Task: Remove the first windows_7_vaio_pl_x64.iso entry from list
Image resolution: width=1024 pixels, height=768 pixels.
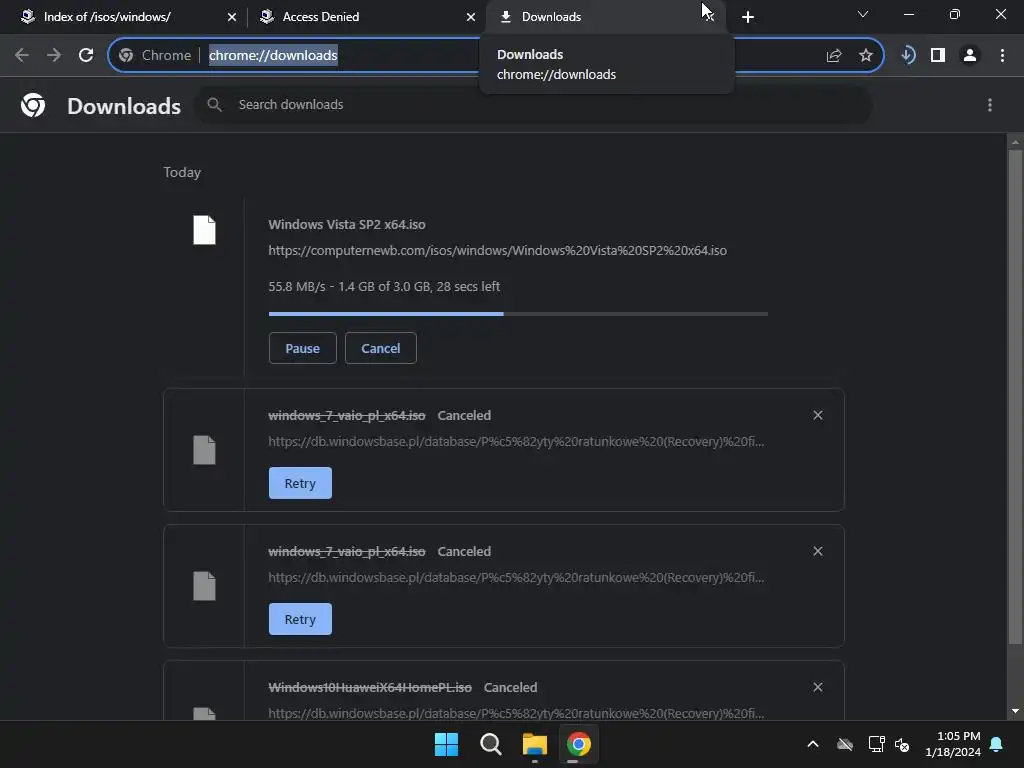Action: click(x=818, y=415)
